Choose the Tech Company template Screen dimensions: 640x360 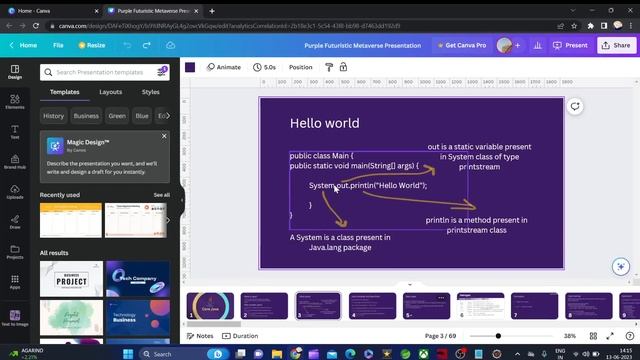click(138, 279)
